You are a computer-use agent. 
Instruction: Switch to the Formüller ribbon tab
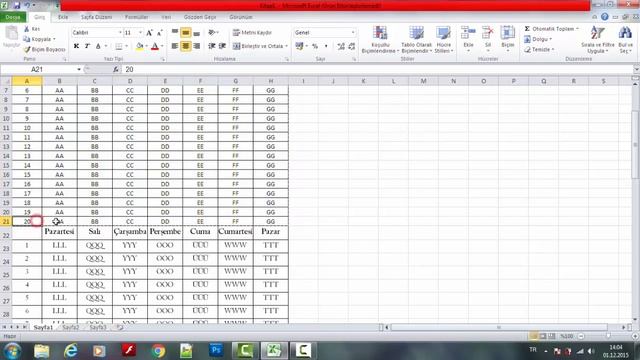[x=136, y=17]
